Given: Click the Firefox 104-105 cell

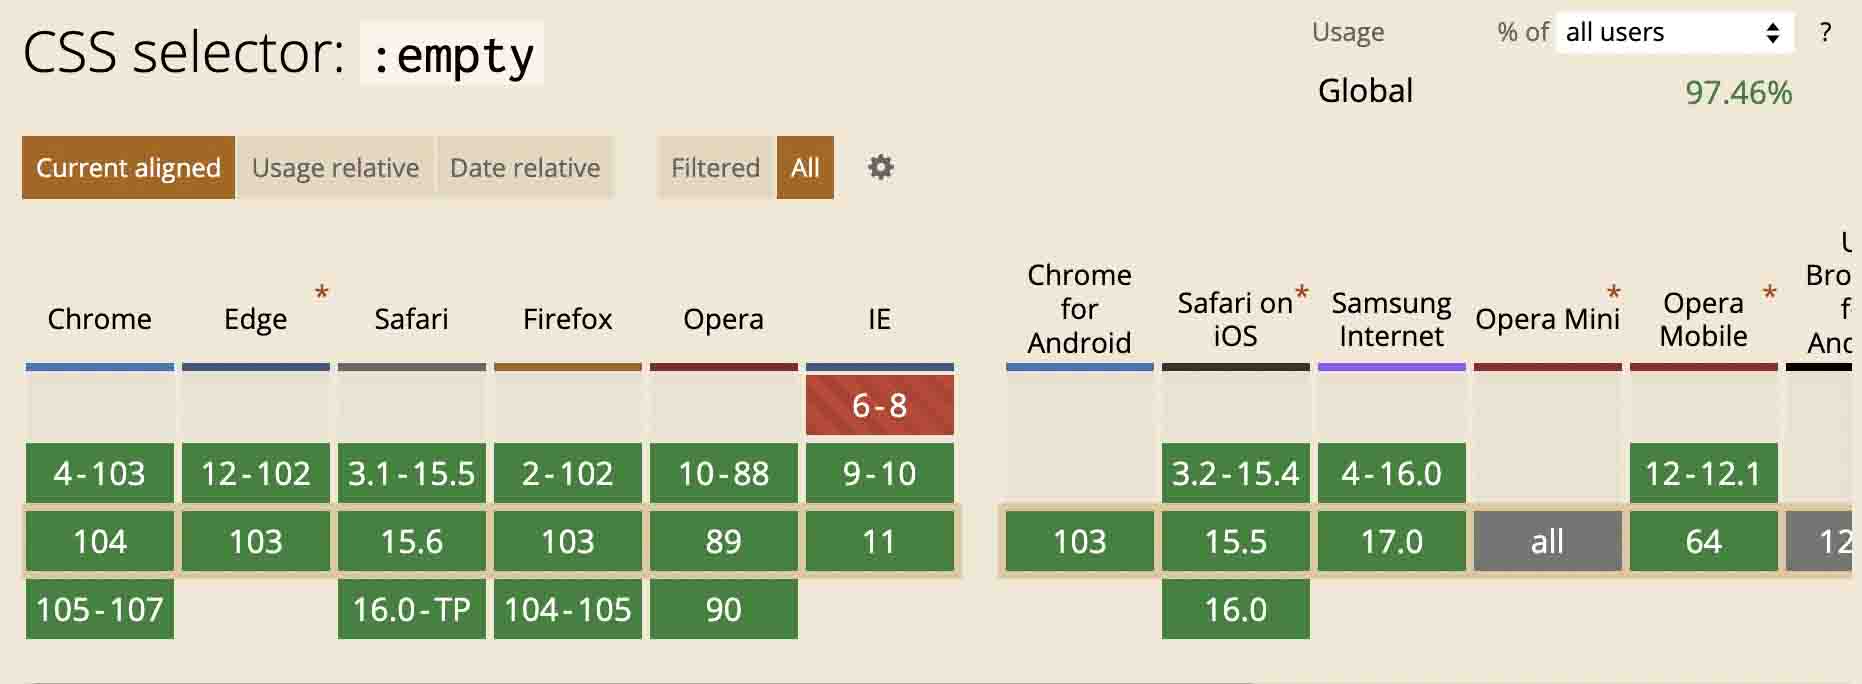Looking at the screenshot, I should pos(568,609).
